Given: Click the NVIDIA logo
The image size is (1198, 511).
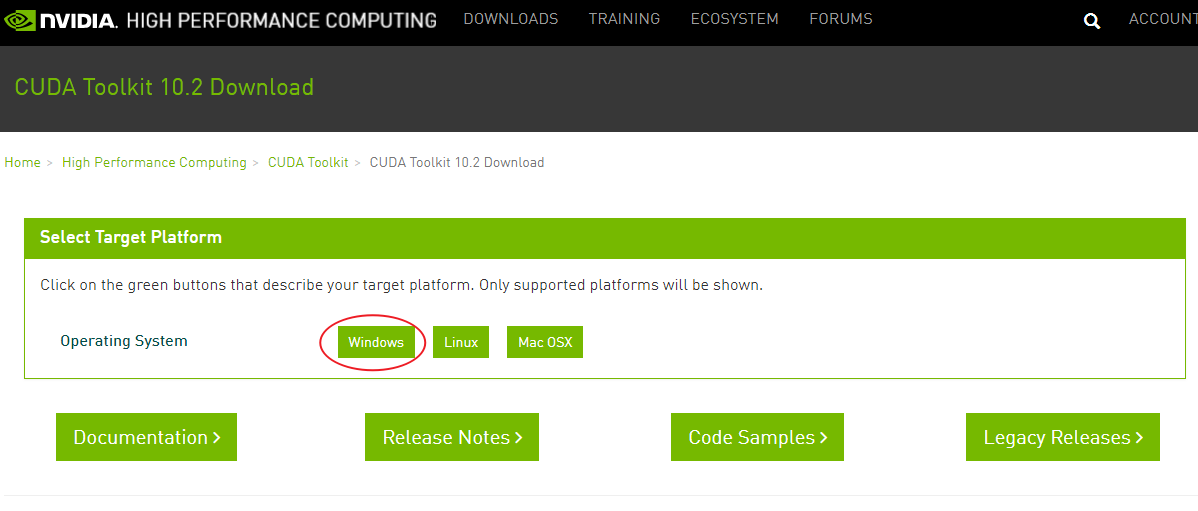Looking at the screenshot, I should [60, 20].
